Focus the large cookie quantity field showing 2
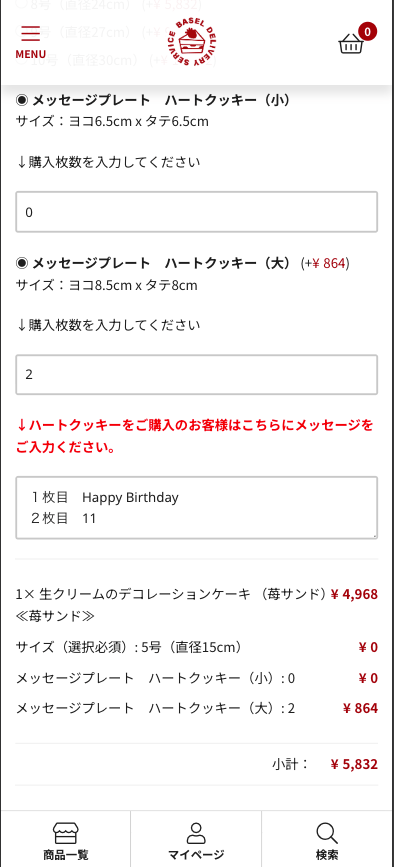Image resolution: width=394 pixels, height=867 pixels. click(x=197, y=374)
